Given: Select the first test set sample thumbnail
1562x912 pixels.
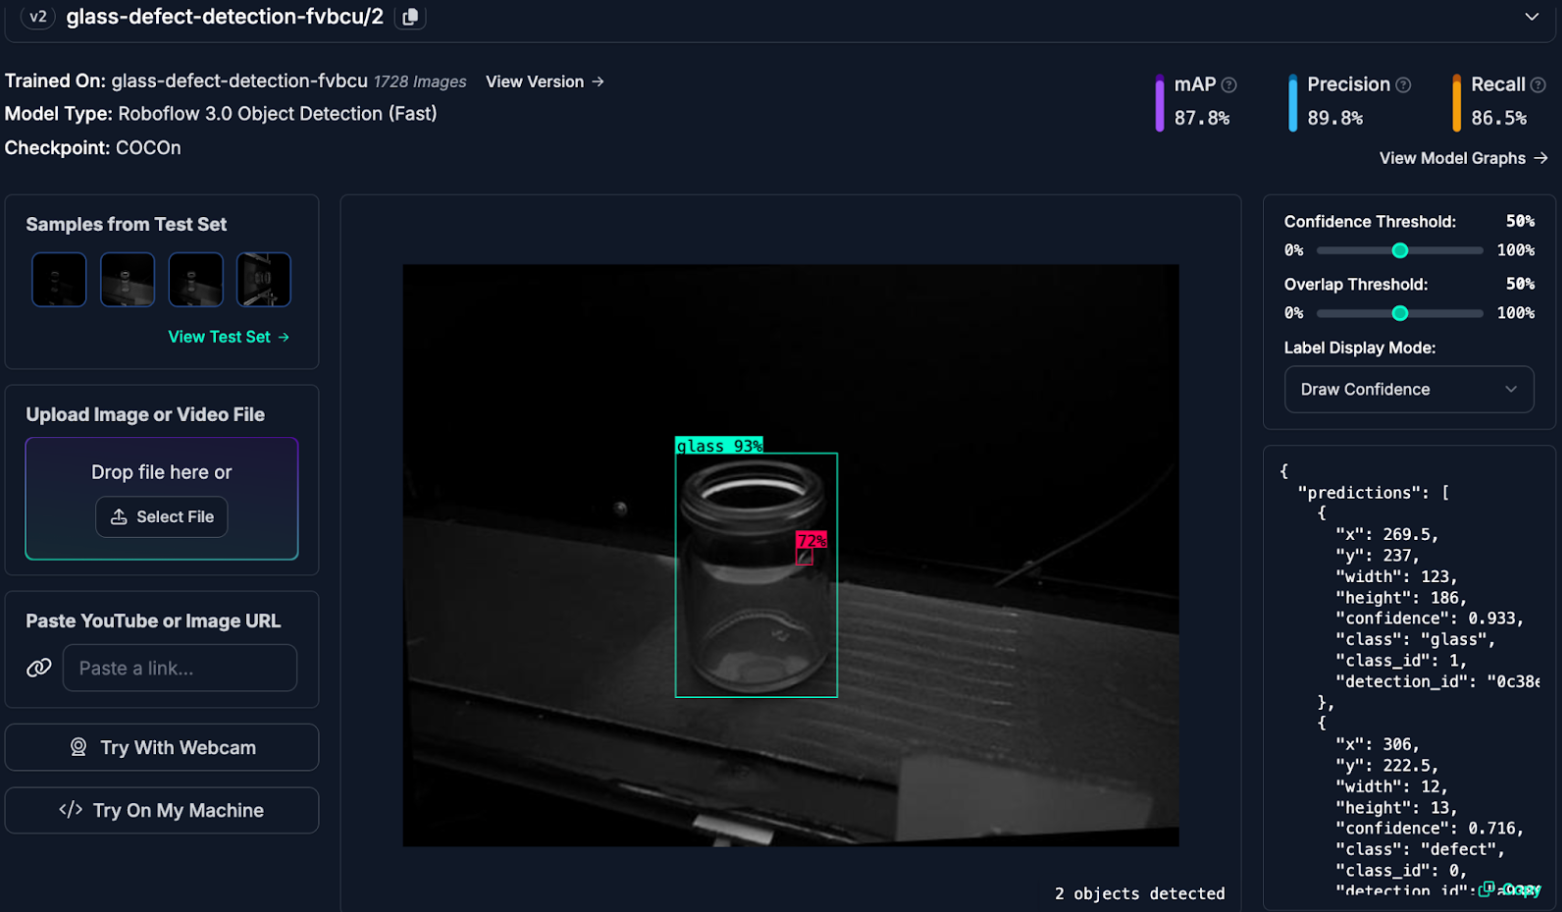Looking at the screenshot, I should pos(58,279).
